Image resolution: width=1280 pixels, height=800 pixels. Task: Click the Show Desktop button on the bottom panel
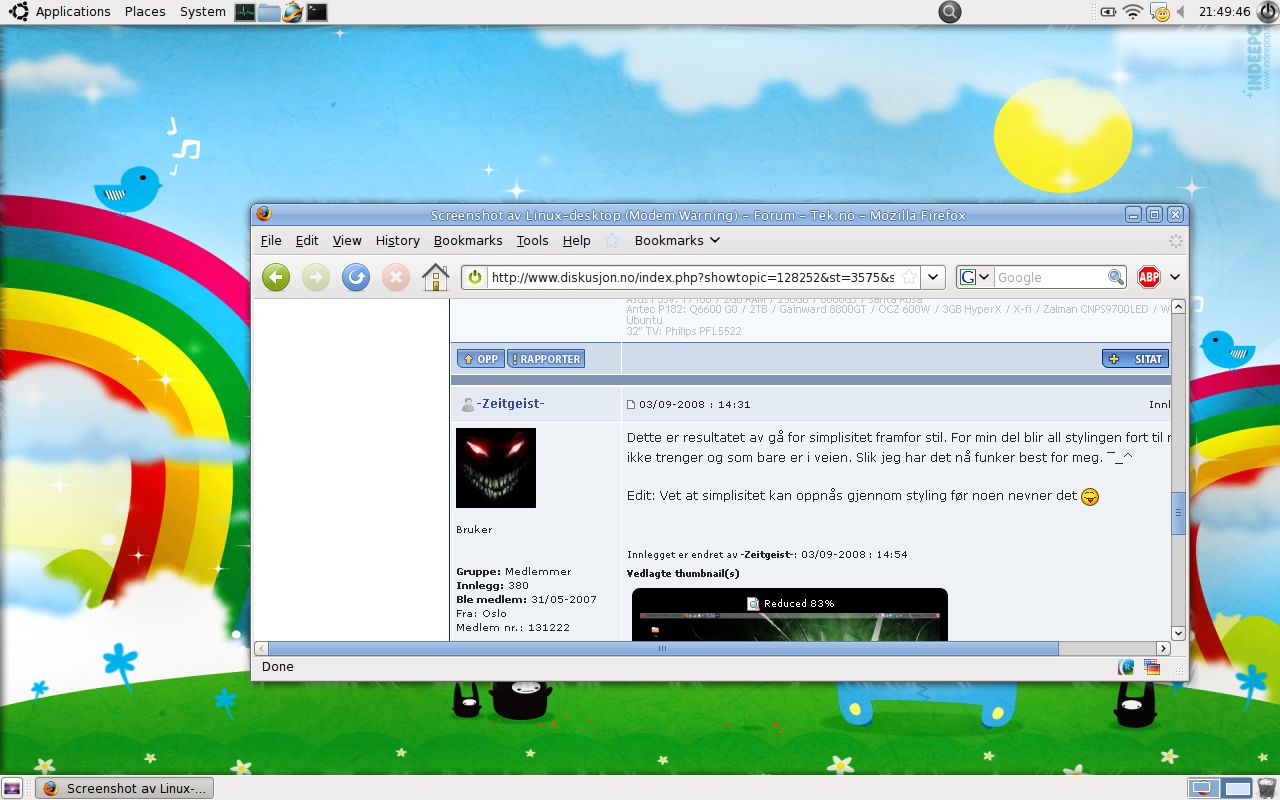coord(13,788)
